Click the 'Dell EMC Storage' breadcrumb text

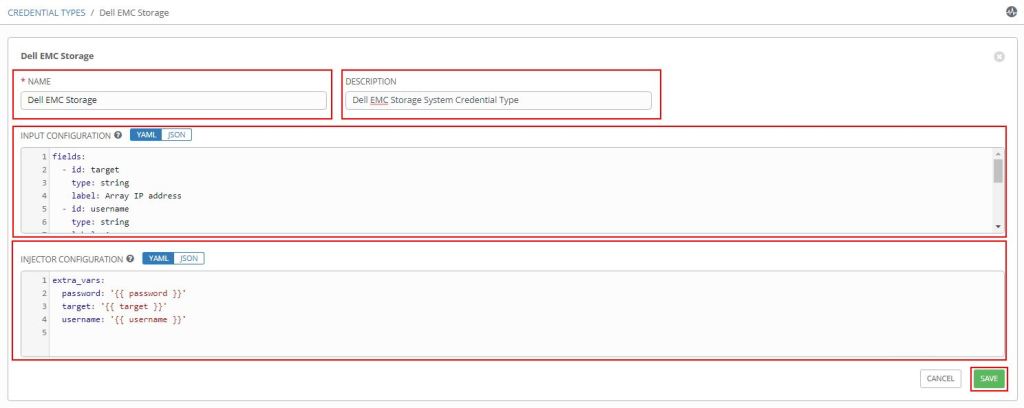134,12
